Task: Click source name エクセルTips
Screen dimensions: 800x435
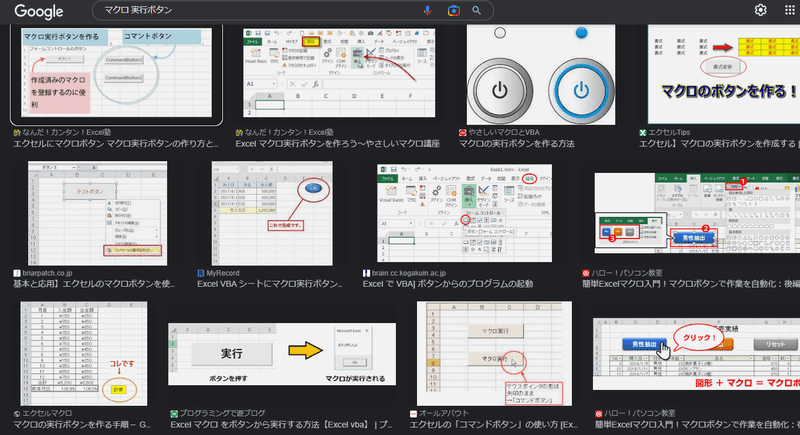Action: point(669,133)
